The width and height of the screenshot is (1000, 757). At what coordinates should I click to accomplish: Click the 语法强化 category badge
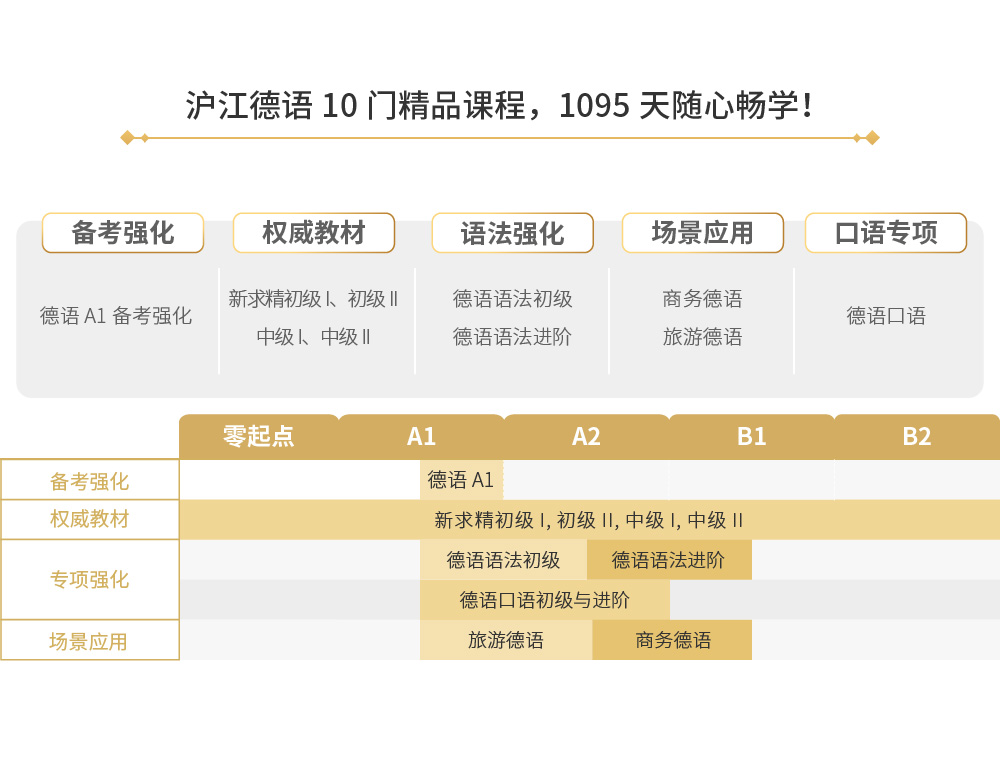point(512,233)
